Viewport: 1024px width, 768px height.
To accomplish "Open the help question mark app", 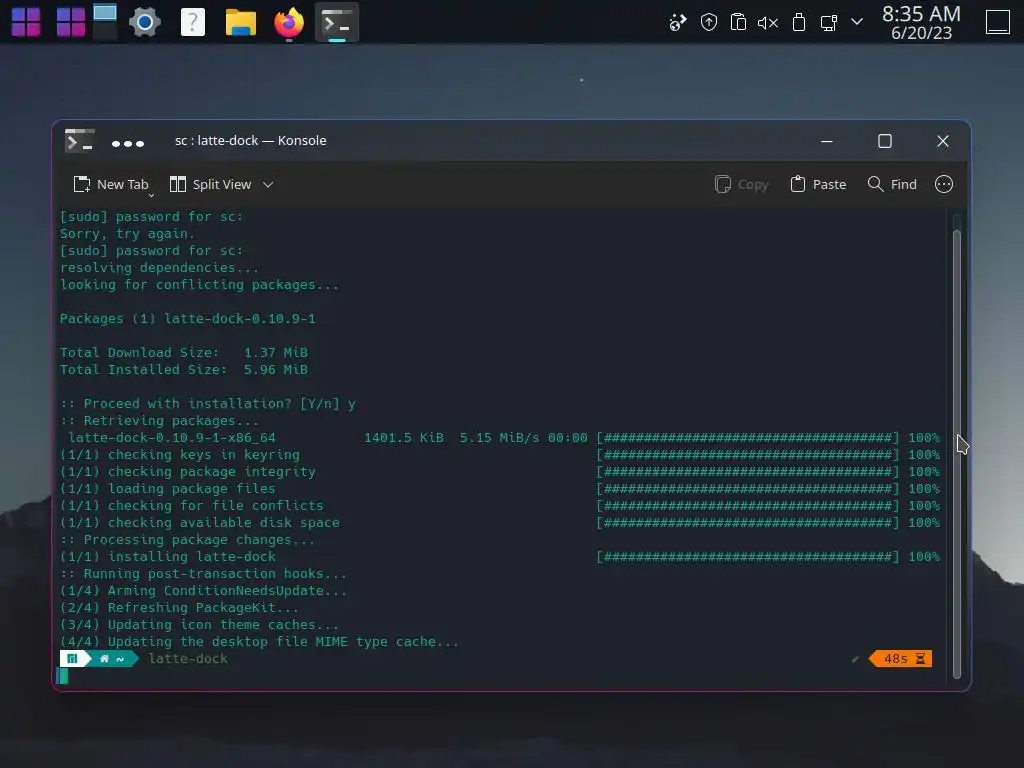I will tap(193, 22).
